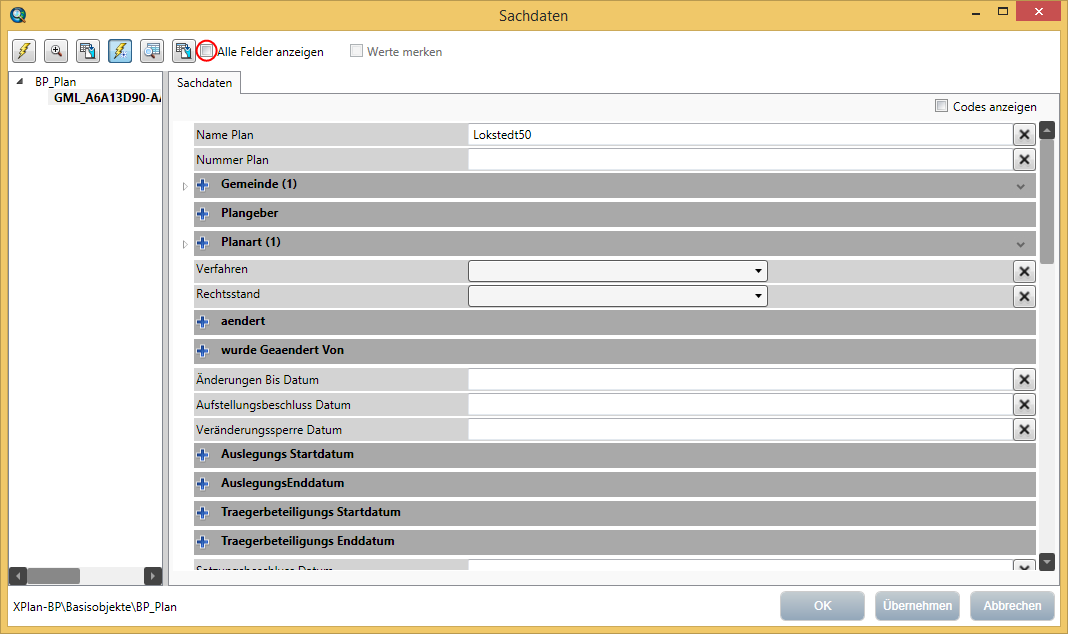Open the table search toolbar icon
The image size is (1068, 634).
[151, 50]
